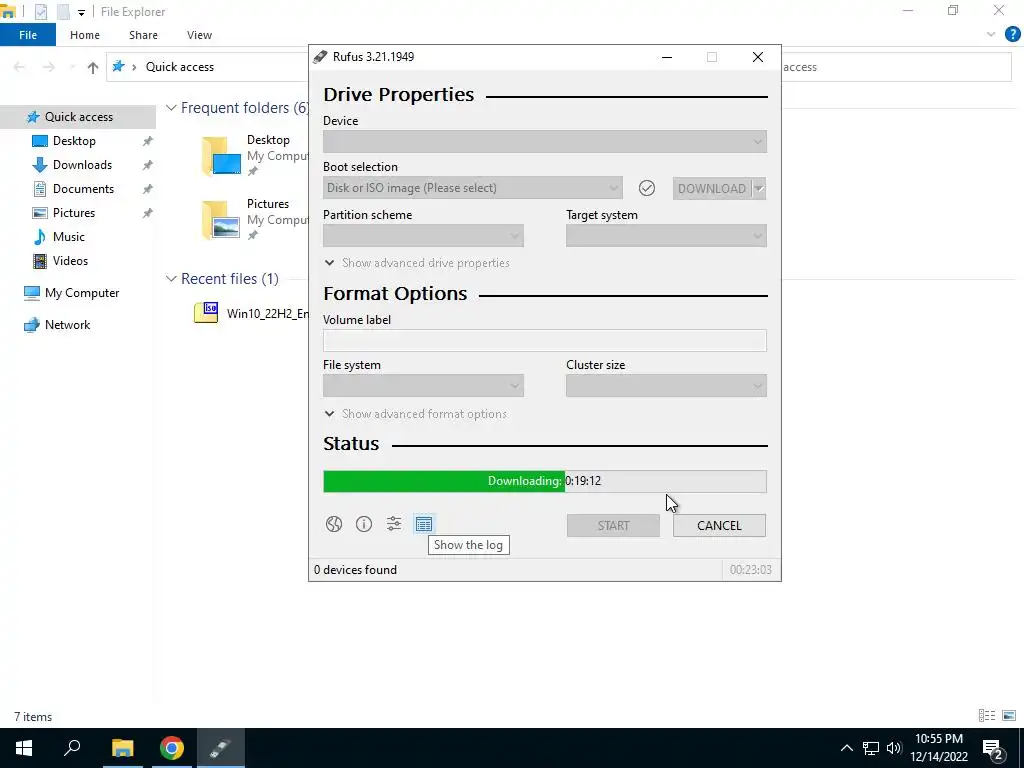This screenshot has height=768, width=1024.
Task: Open the File system dropdown
Action: (423, 386)
